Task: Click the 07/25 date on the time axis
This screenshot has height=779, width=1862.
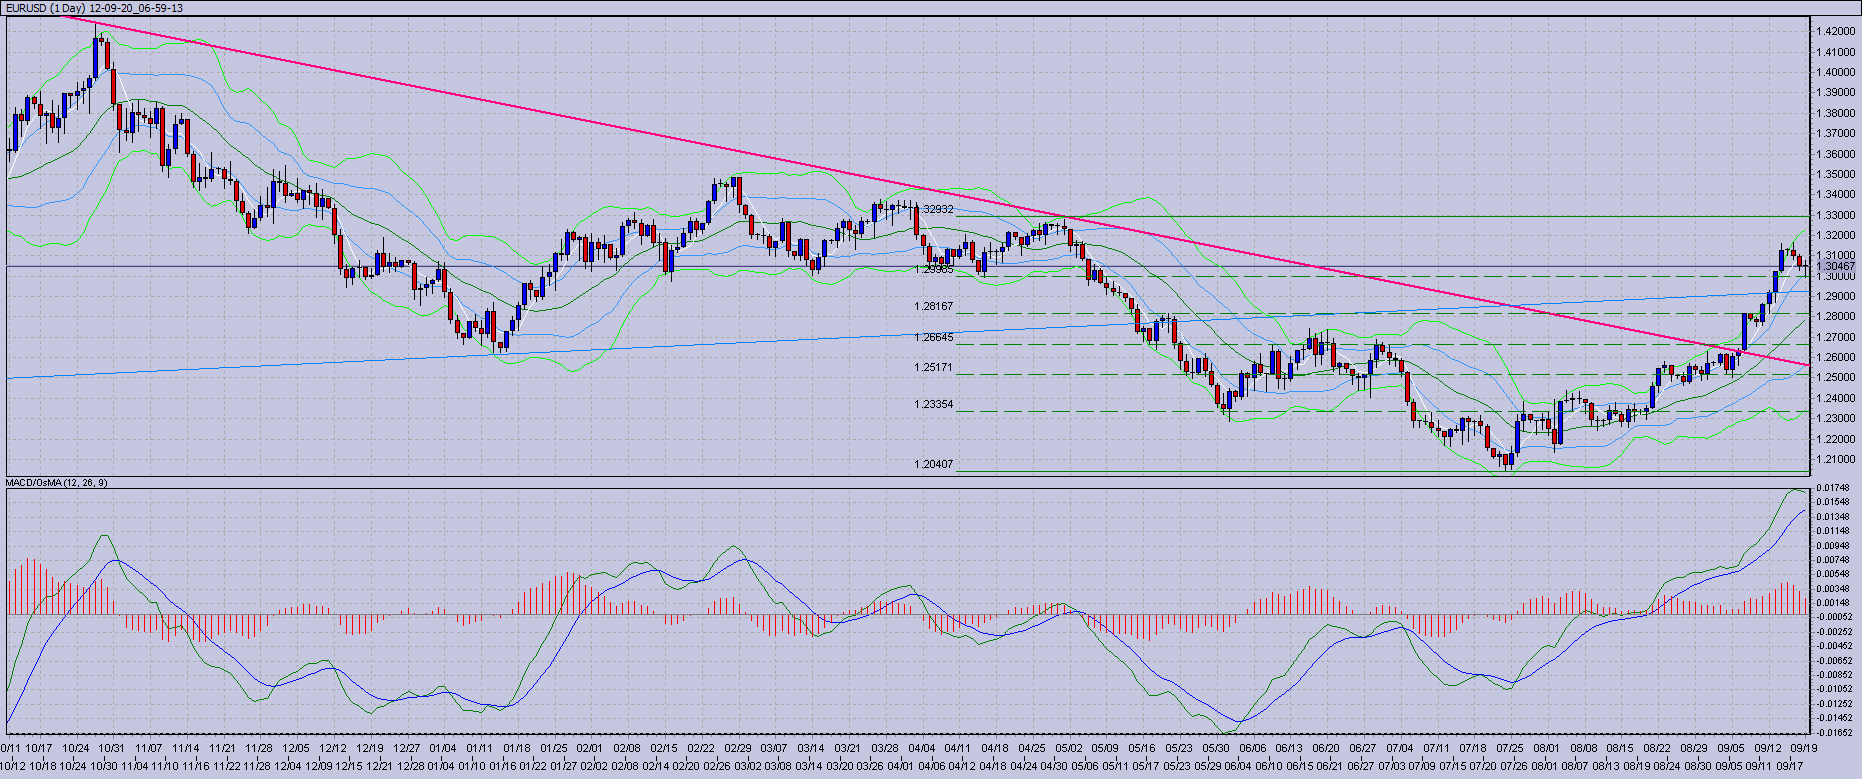Action: 1509,747
